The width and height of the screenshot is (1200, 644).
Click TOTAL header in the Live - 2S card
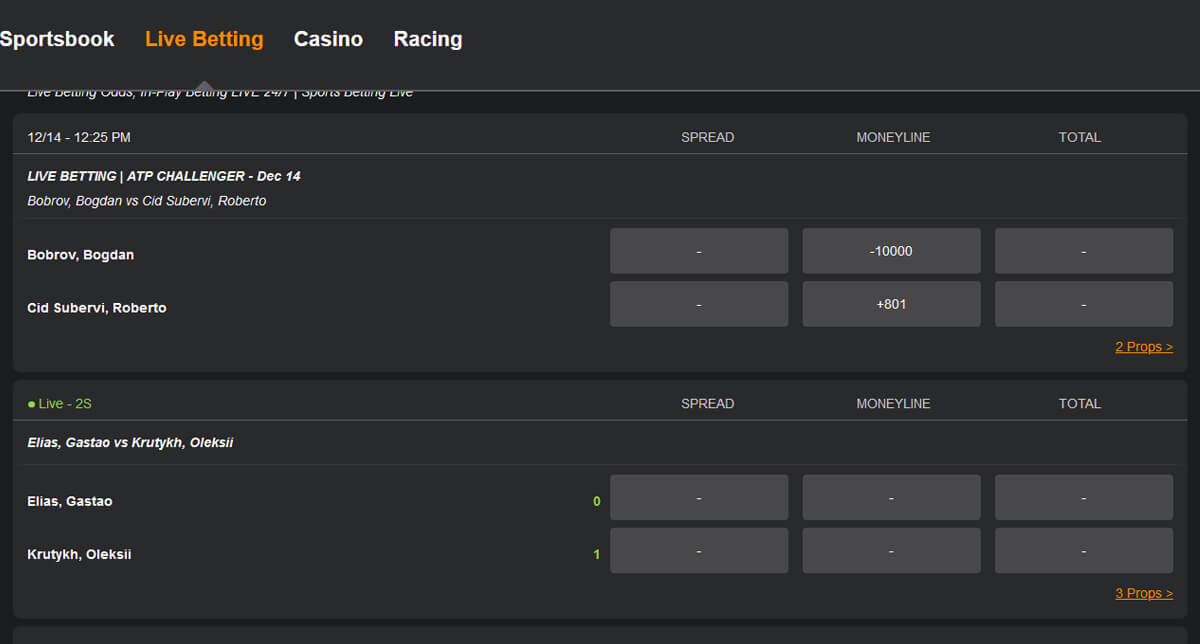pyautogui.click(x=1080, y=404)
